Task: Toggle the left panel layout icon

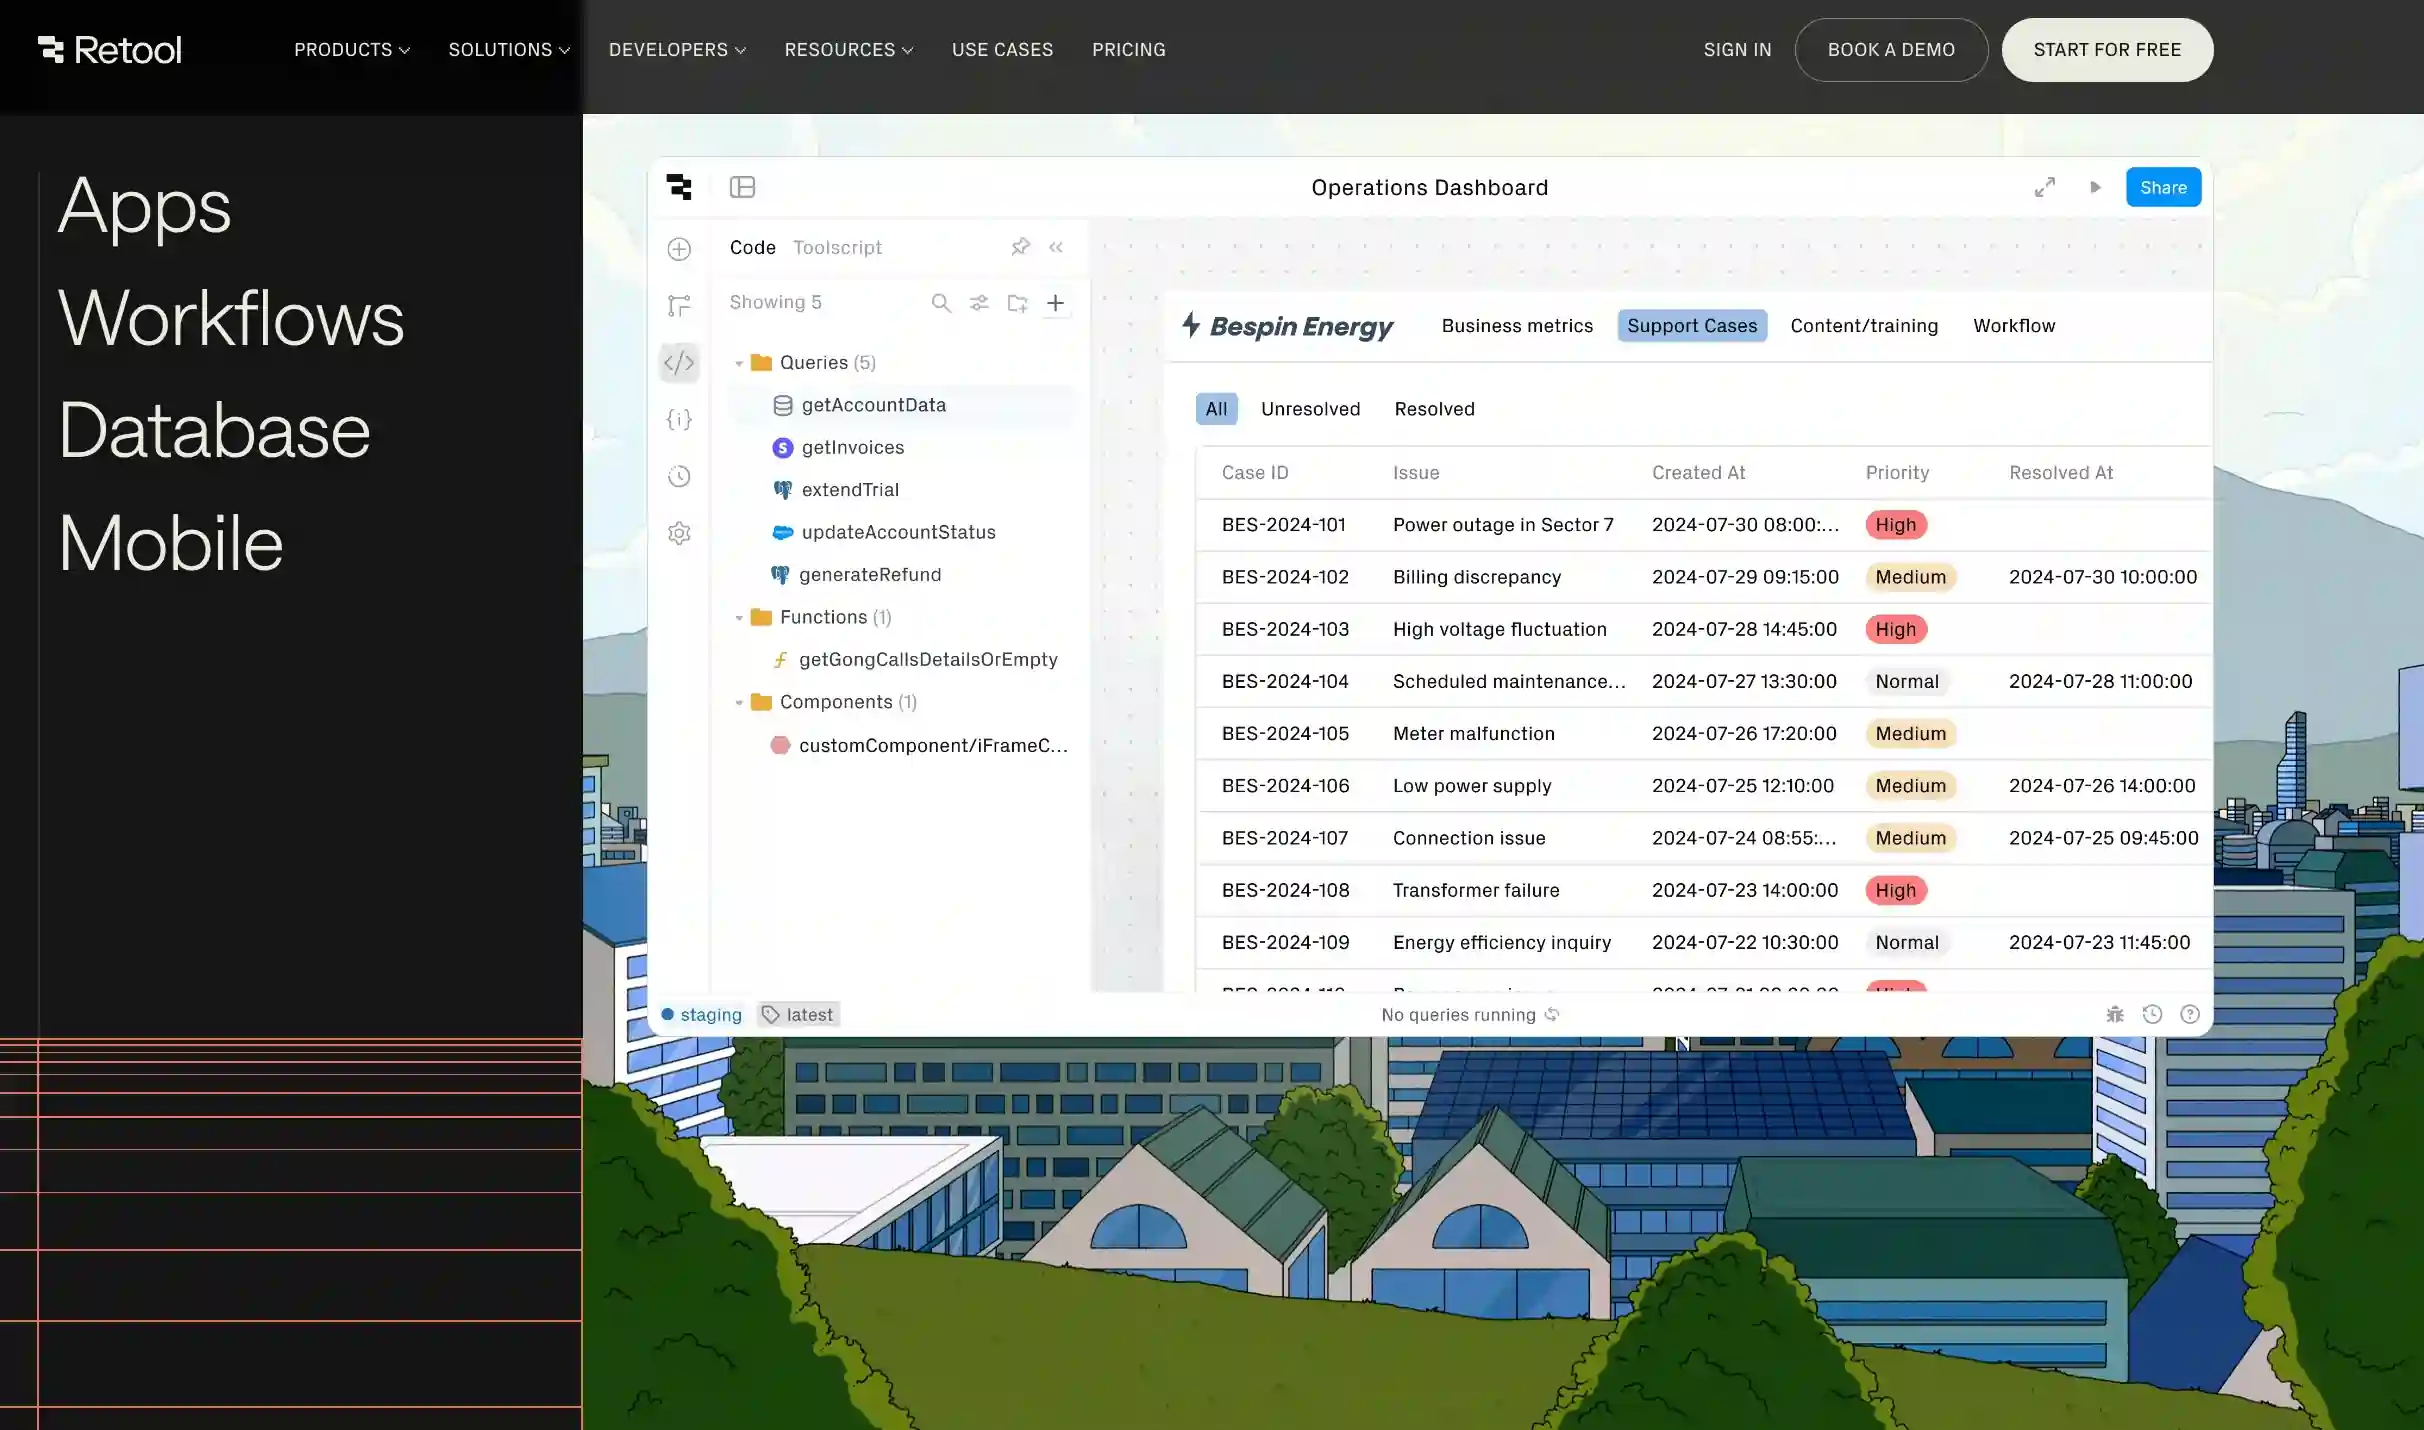Action: click(x=742, y=187)
